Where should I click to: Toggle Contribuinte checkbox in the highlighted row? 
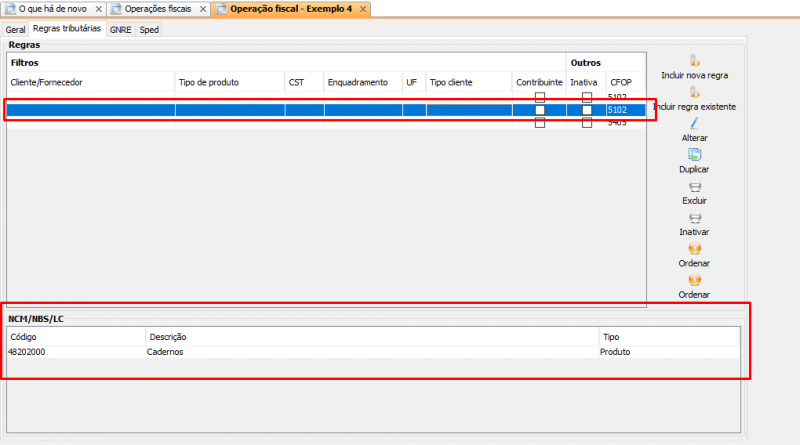pos(540,110)
